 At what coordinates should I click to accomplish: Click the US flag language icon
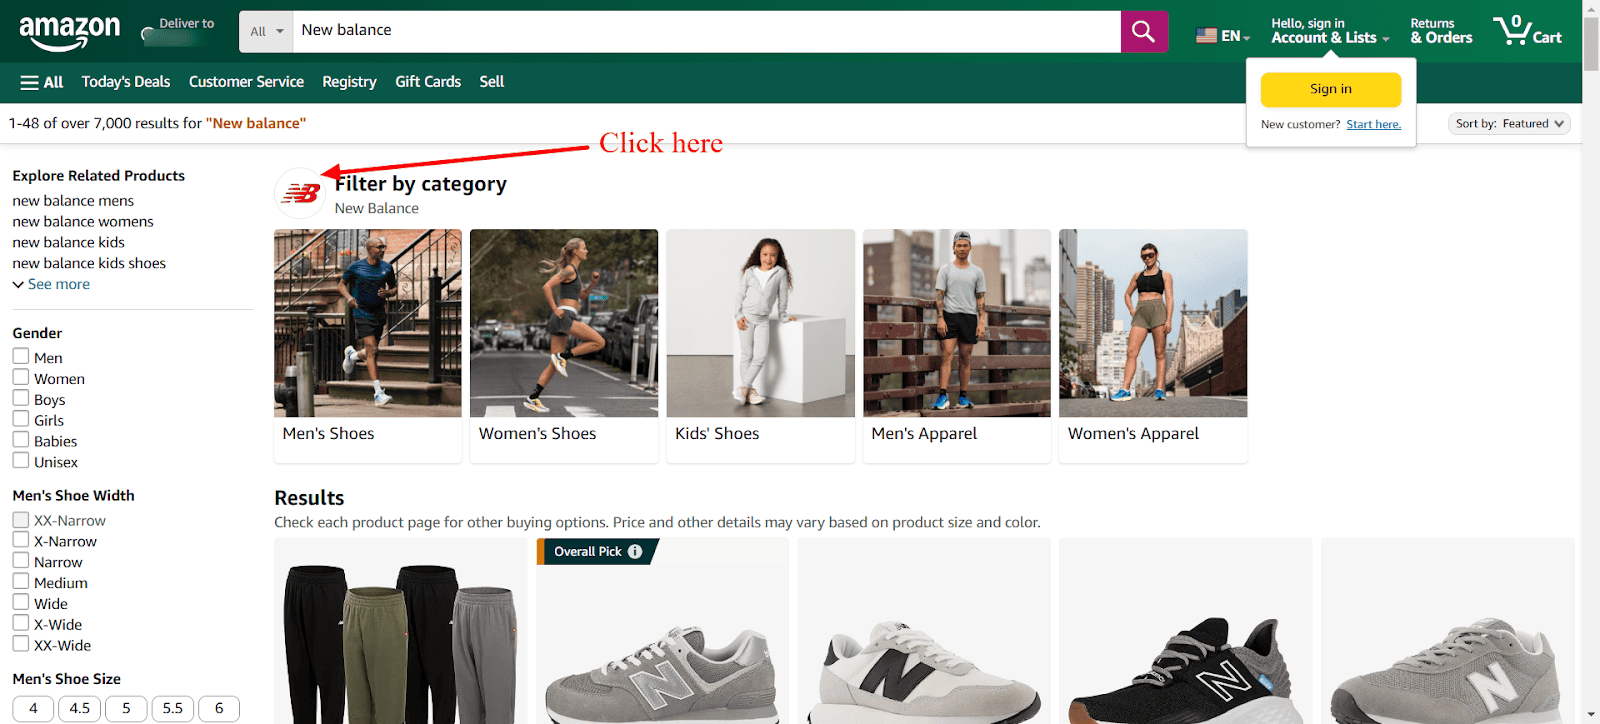1207,36
